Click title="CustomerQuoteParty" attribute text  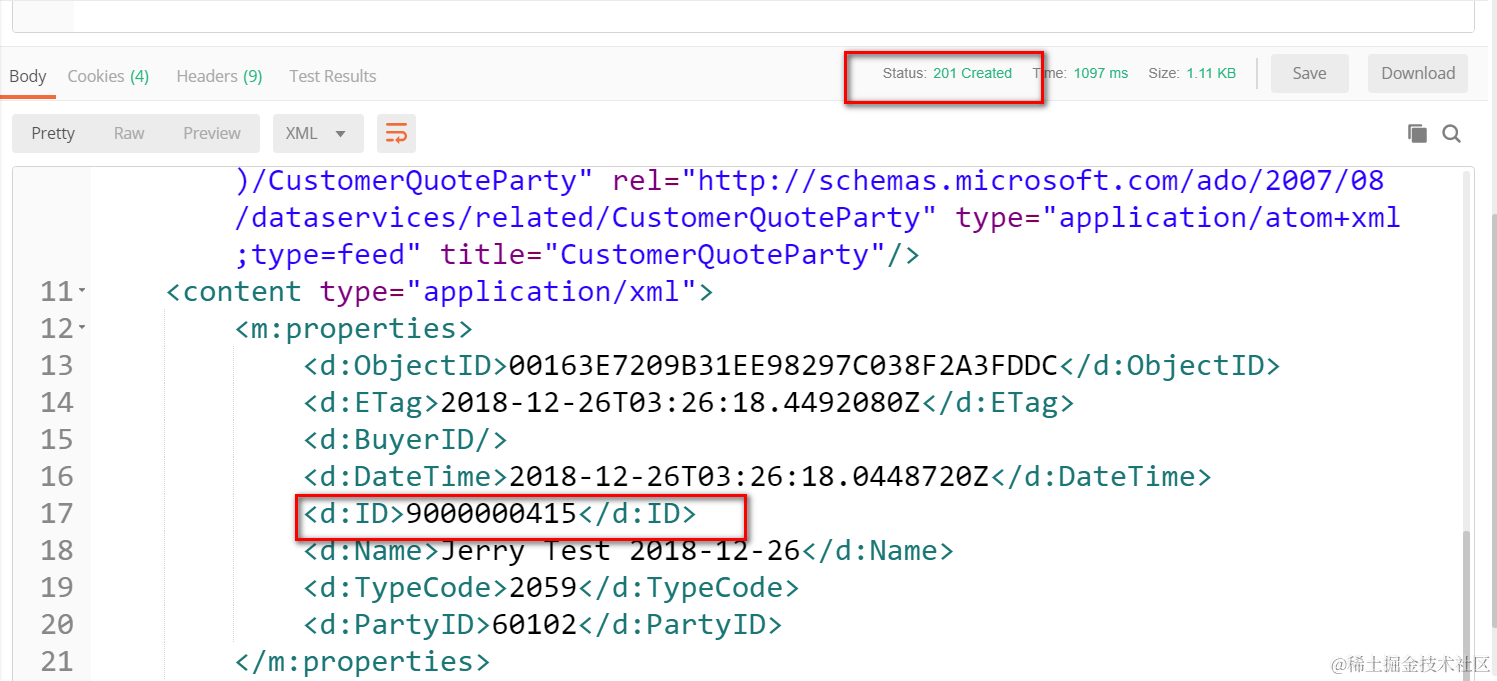pyautogui.click(x=663, y=254)
